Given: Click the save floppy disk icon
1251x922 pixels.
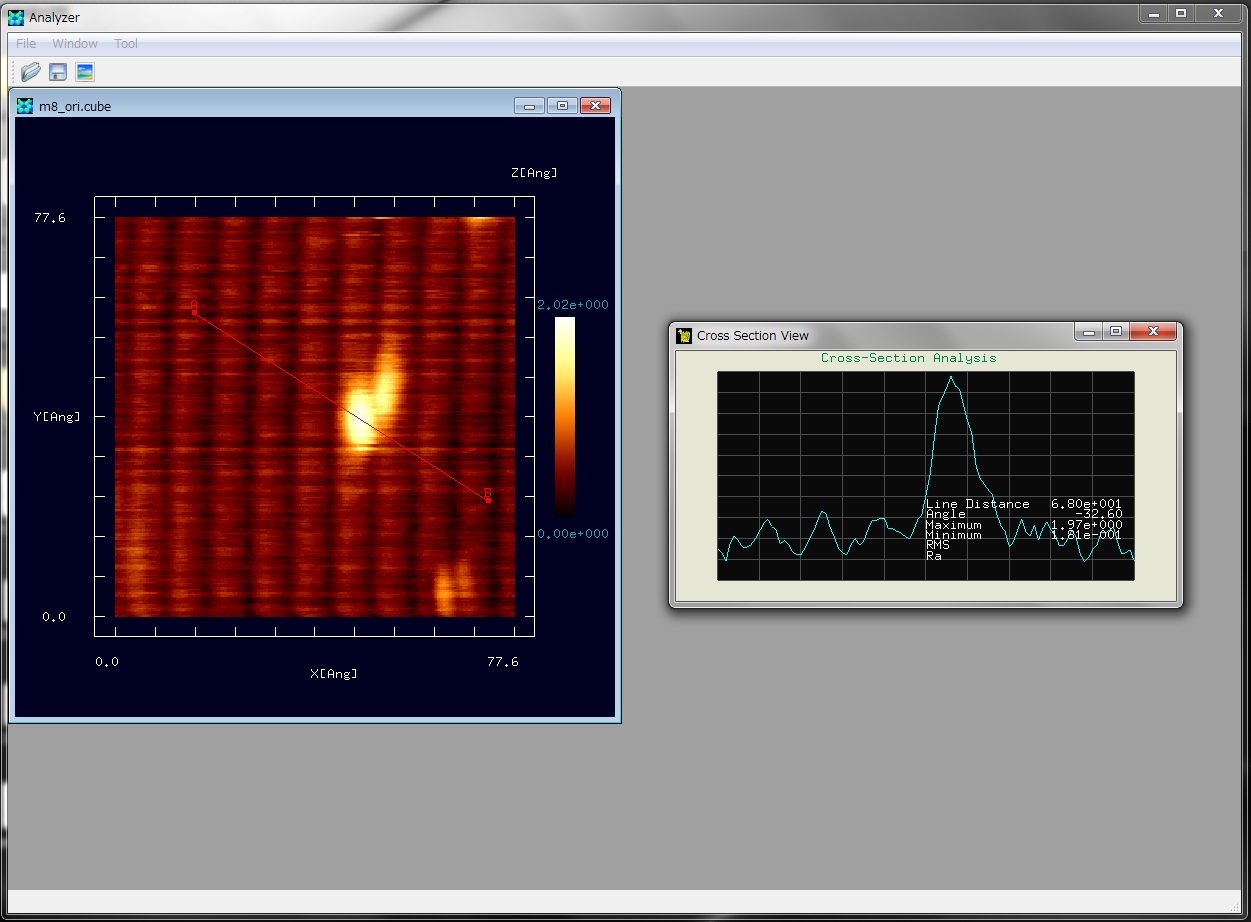Looking at the screenshot, I should [58, 72].
